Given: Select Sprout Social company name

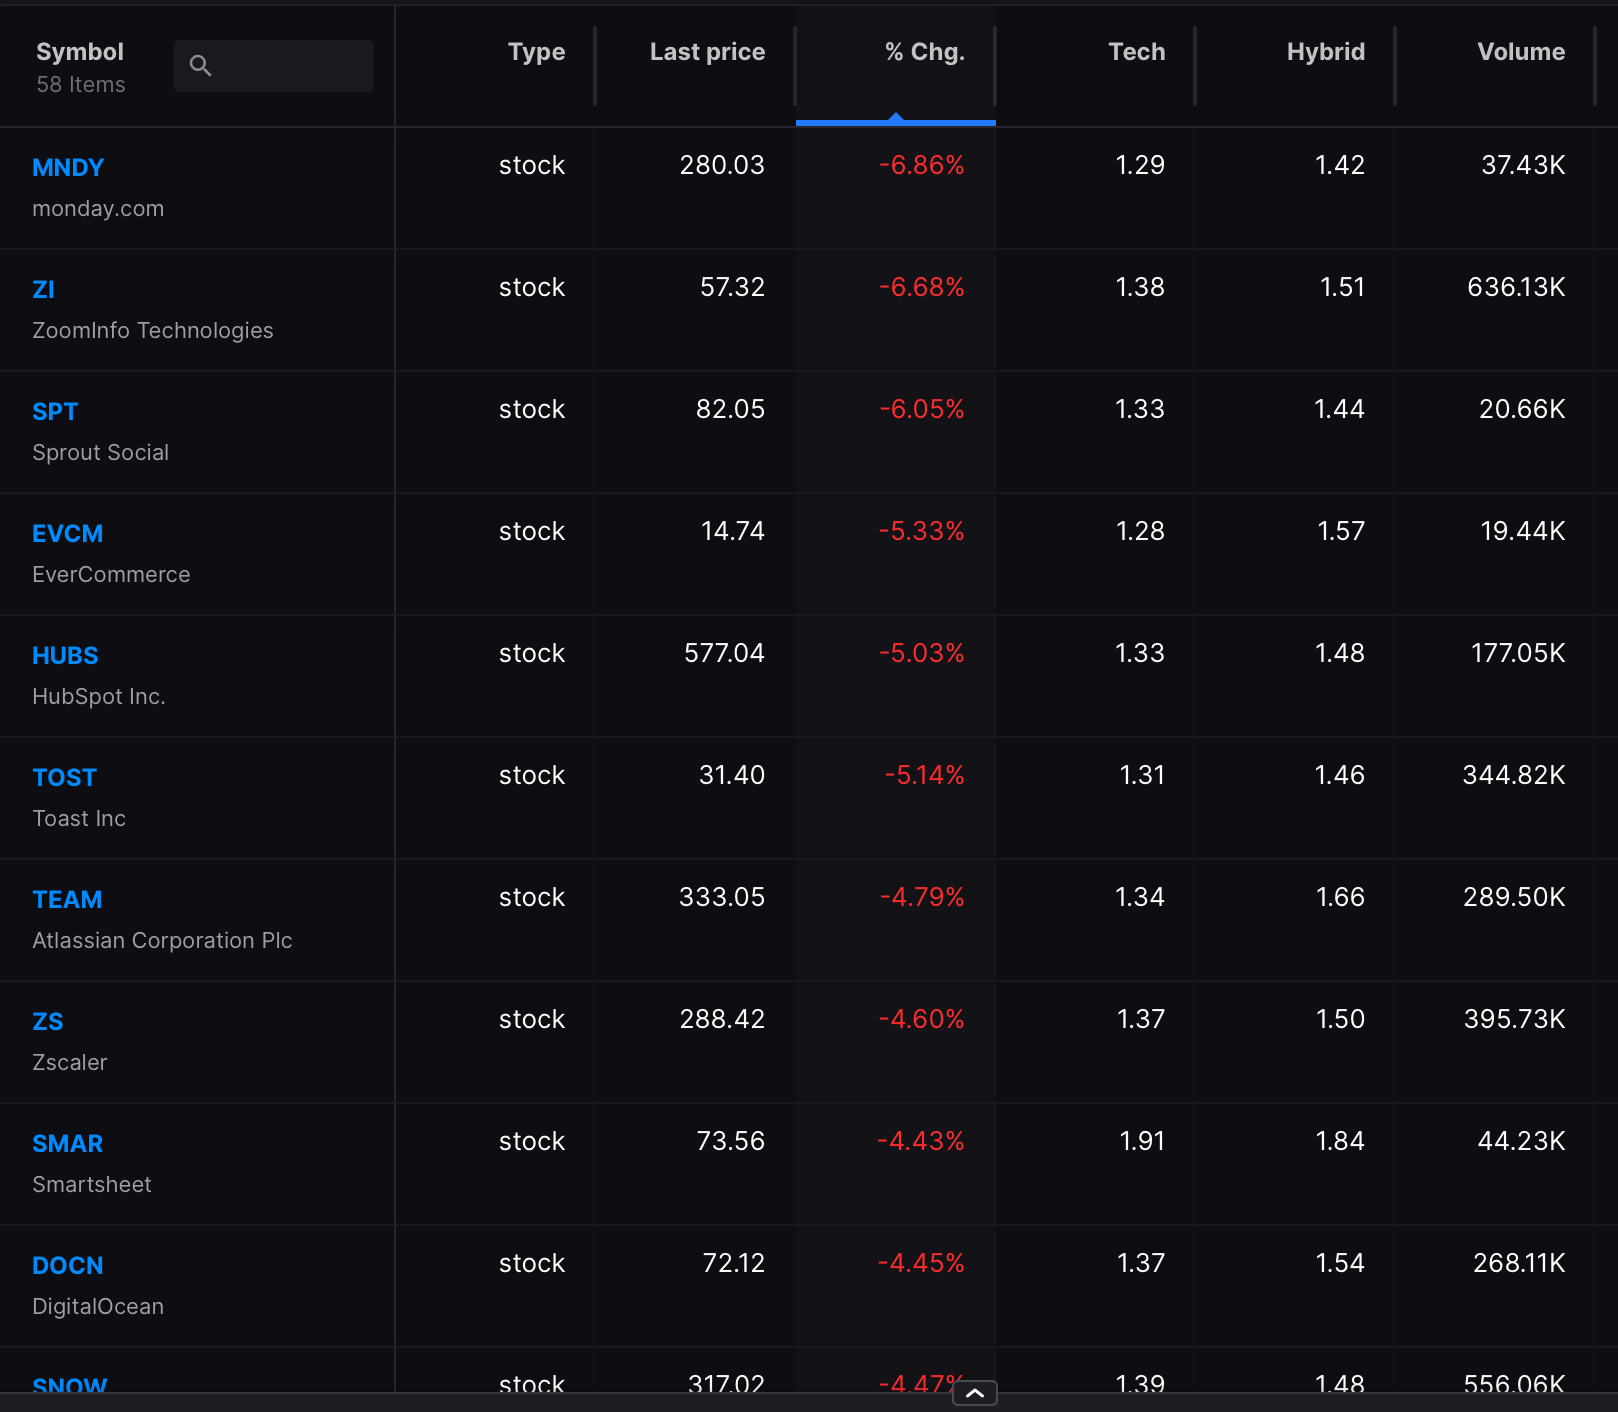Looking at the screenshot, I should (100, 453).
